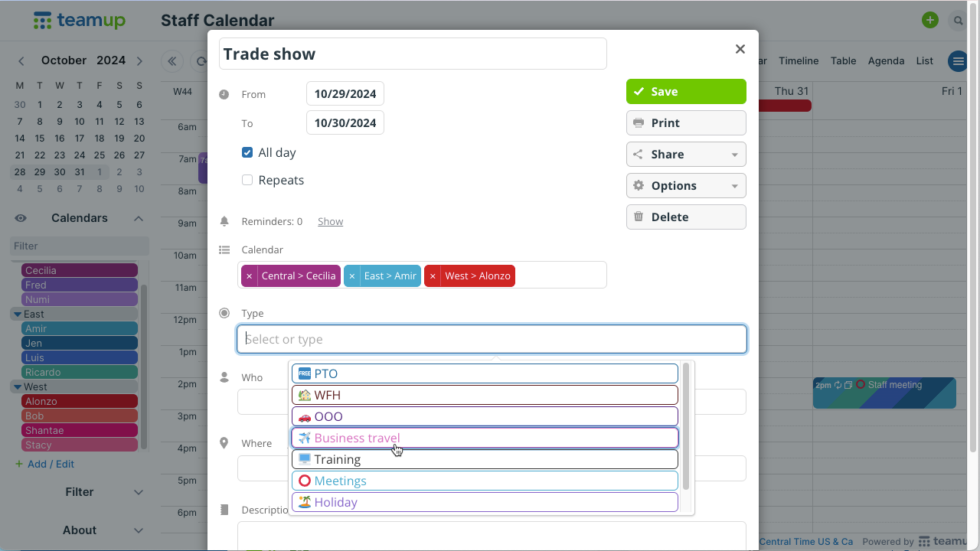Screen dimensions: 980x551
Task: Open the blue hamburger menu icon
Action: [x=958, y=61]
